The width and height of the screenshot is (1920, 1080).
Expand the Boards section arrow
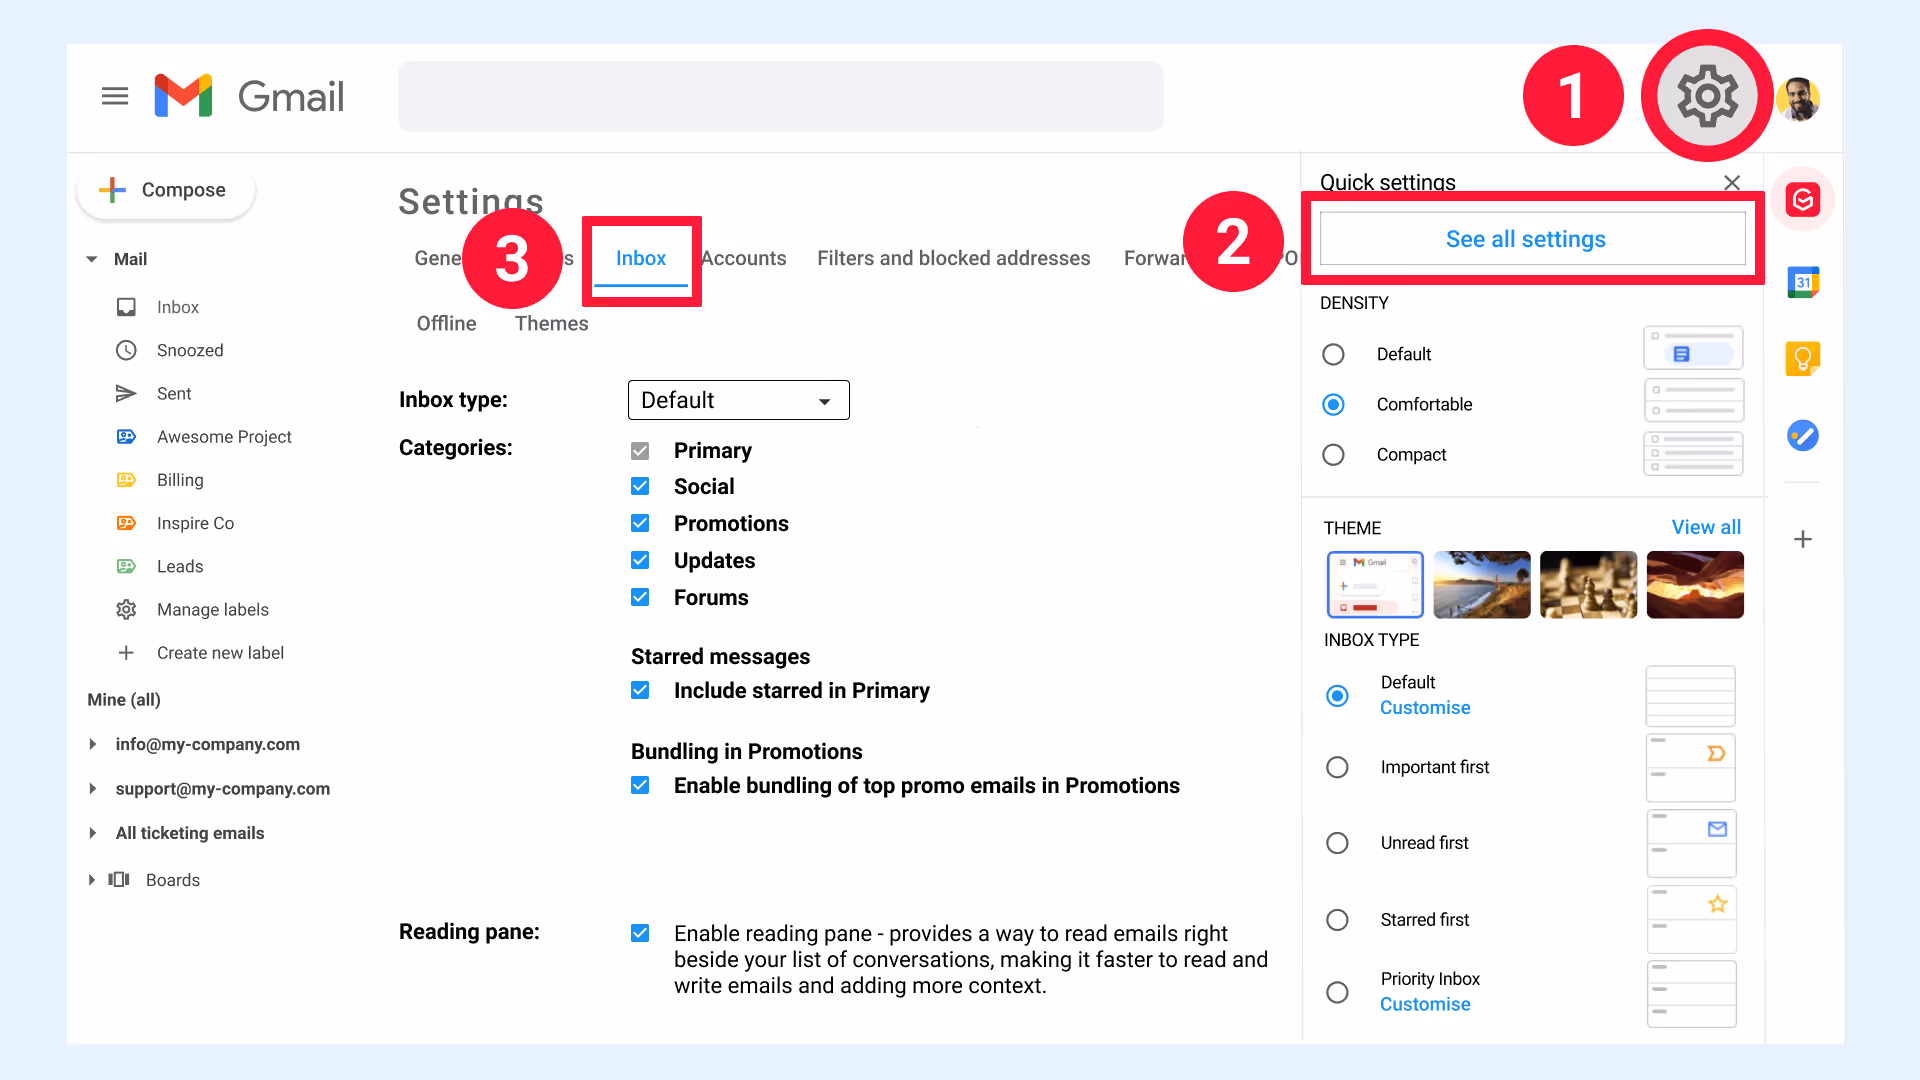[91, 880]
